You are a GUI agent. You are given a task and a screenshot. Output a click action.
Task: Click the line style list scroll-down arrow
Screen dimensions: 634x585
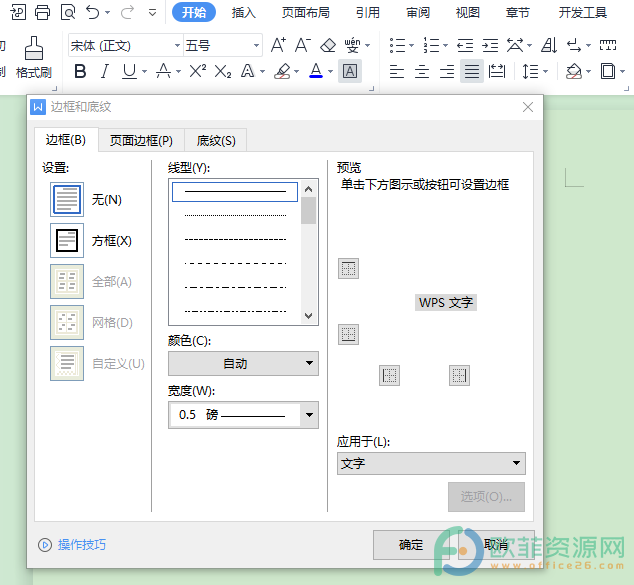309,316
